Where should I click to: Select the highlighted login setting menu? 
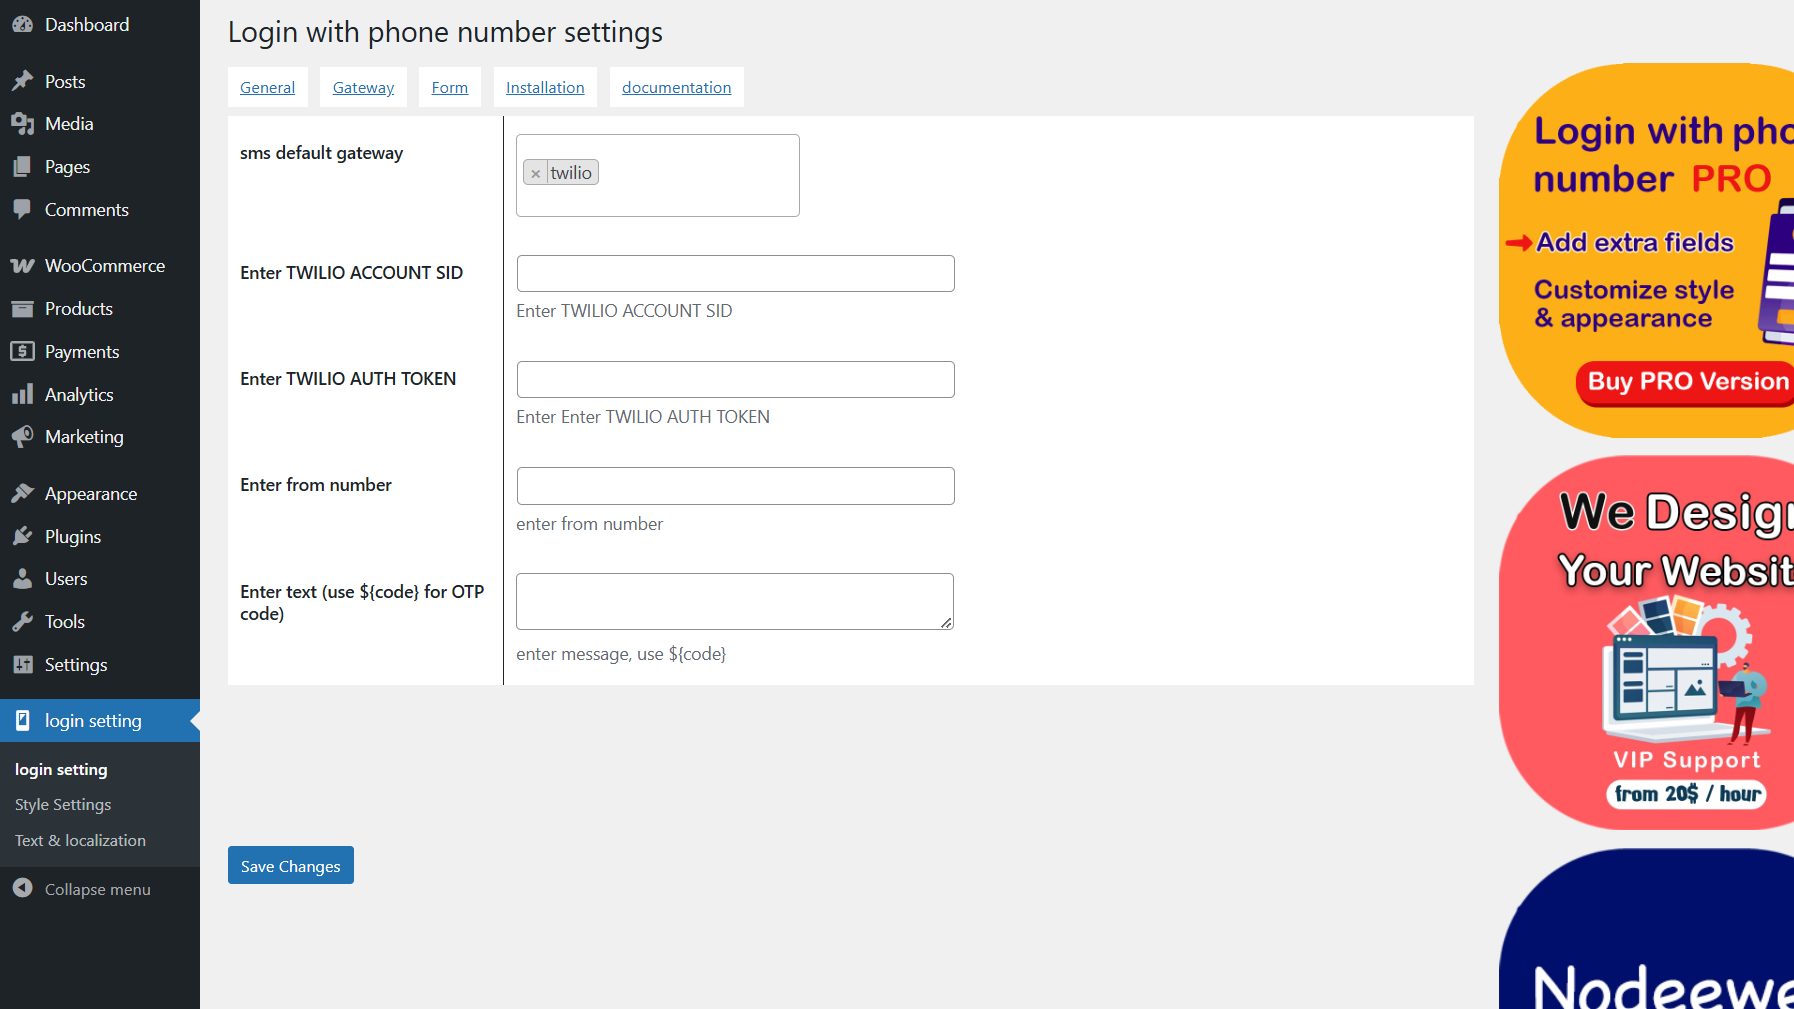[100, 721]
